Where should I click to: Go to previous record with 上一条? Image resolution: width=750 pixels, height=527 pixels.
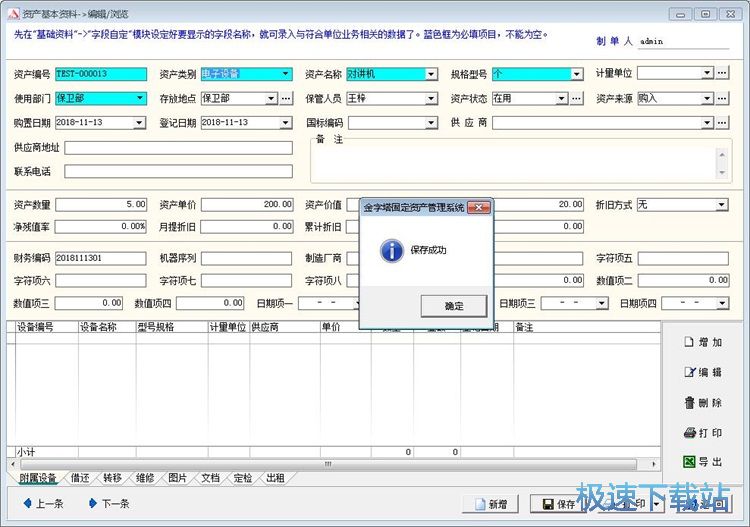(41, 504)
